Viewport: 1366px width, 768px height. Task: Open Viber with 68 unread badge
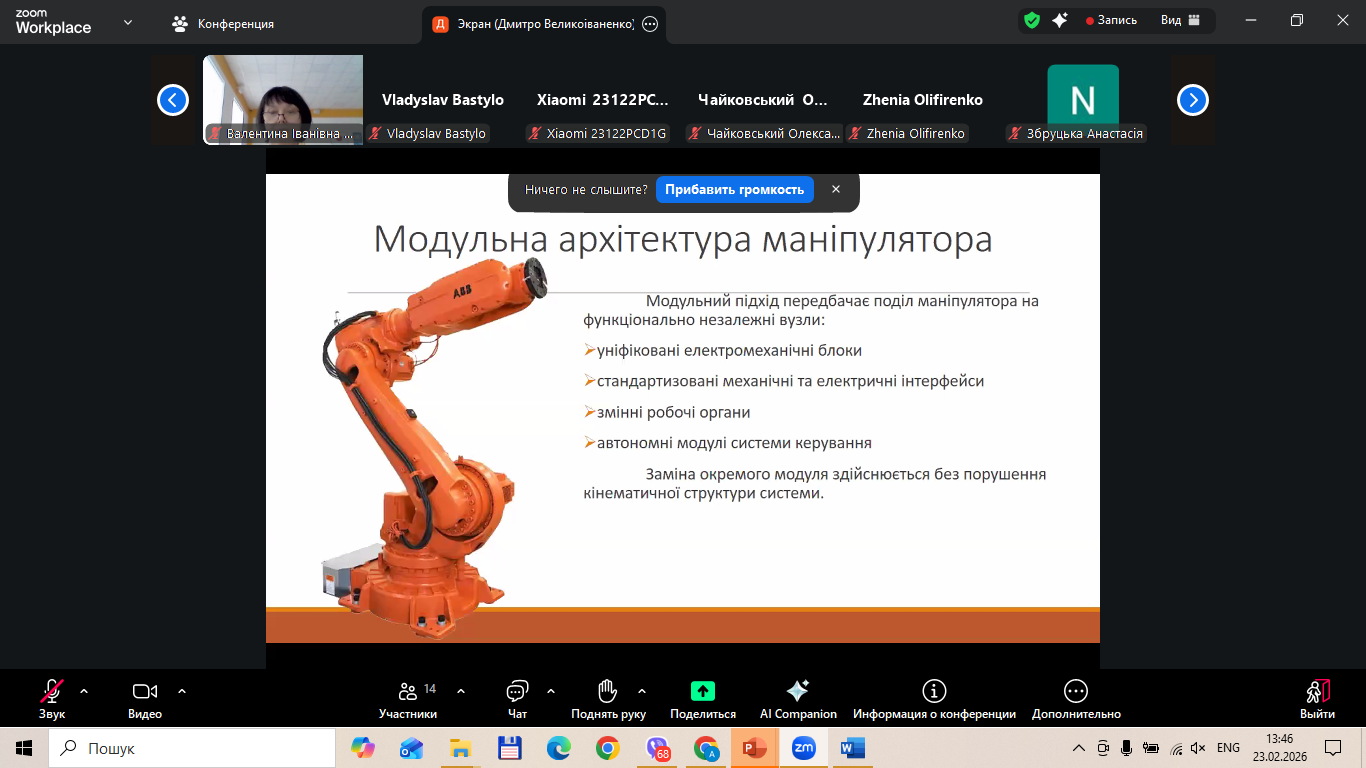tap(657, 748)
